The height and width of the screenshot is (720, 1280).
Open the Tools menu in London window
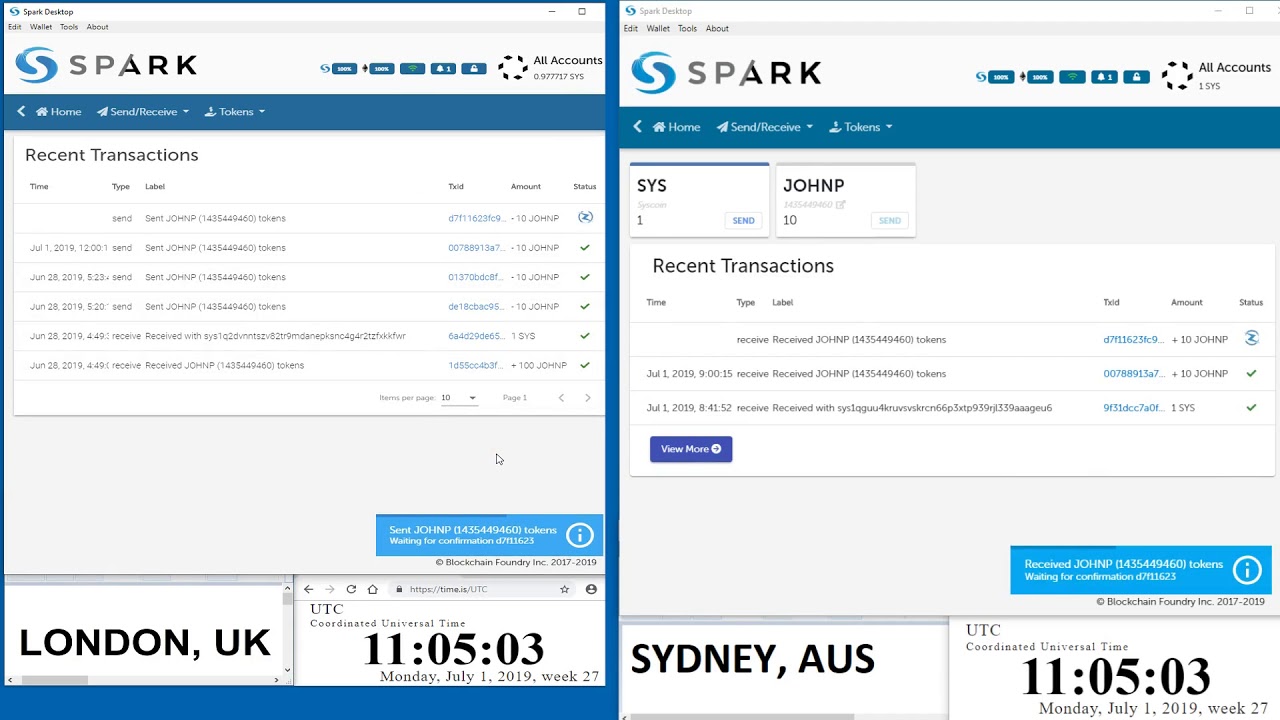(x=69, y=27)
